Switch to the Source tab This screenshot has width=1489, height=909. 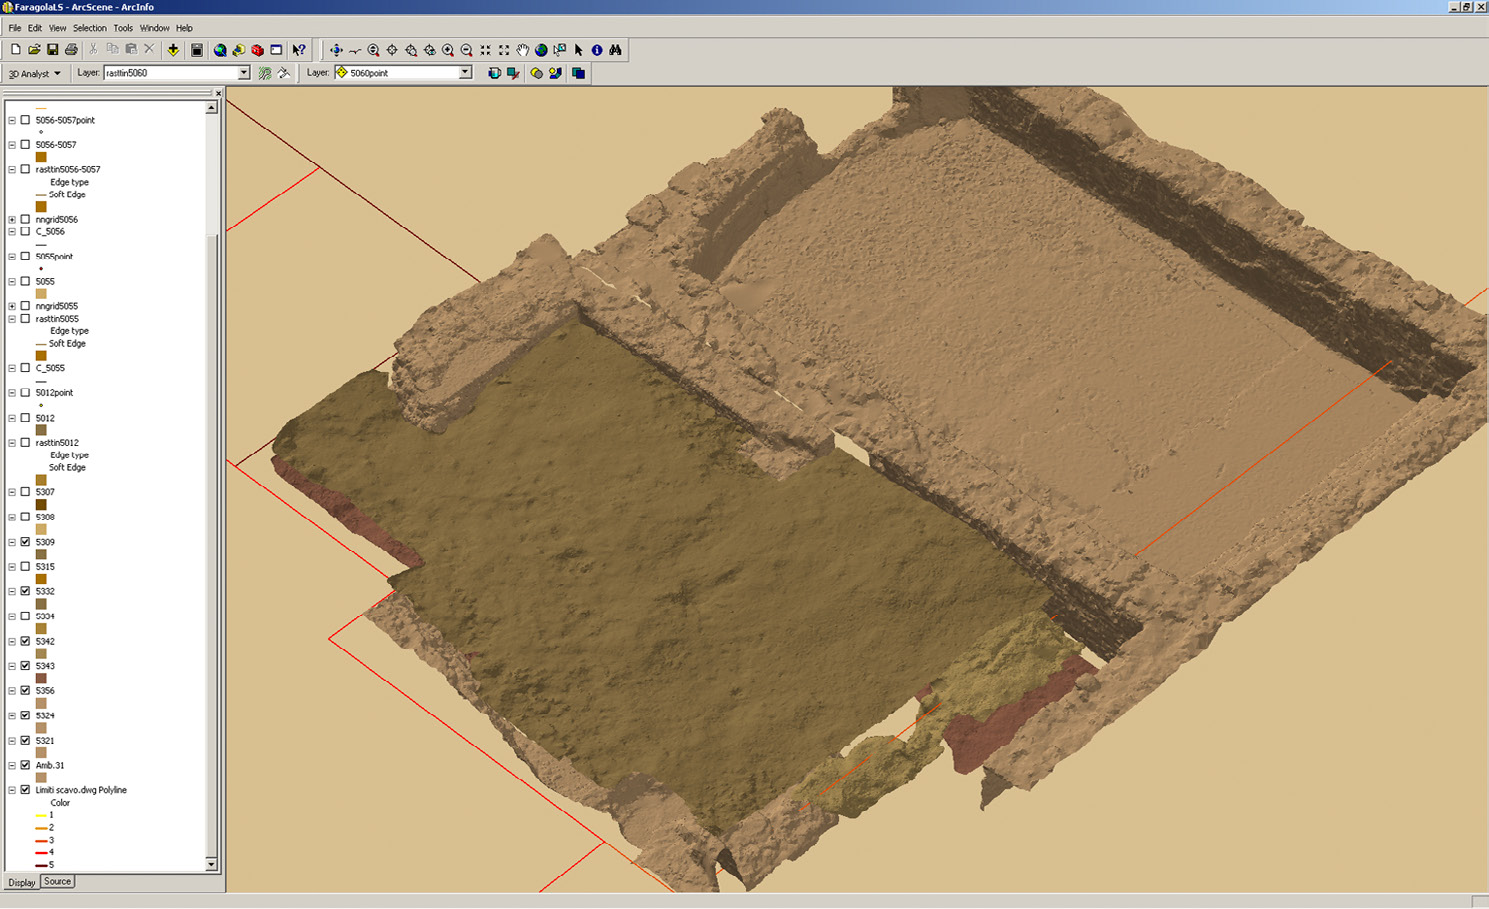57,882
